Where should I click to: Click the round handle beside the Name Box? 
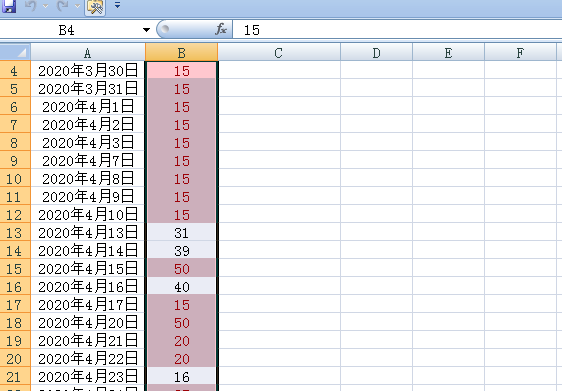(165, 29)
